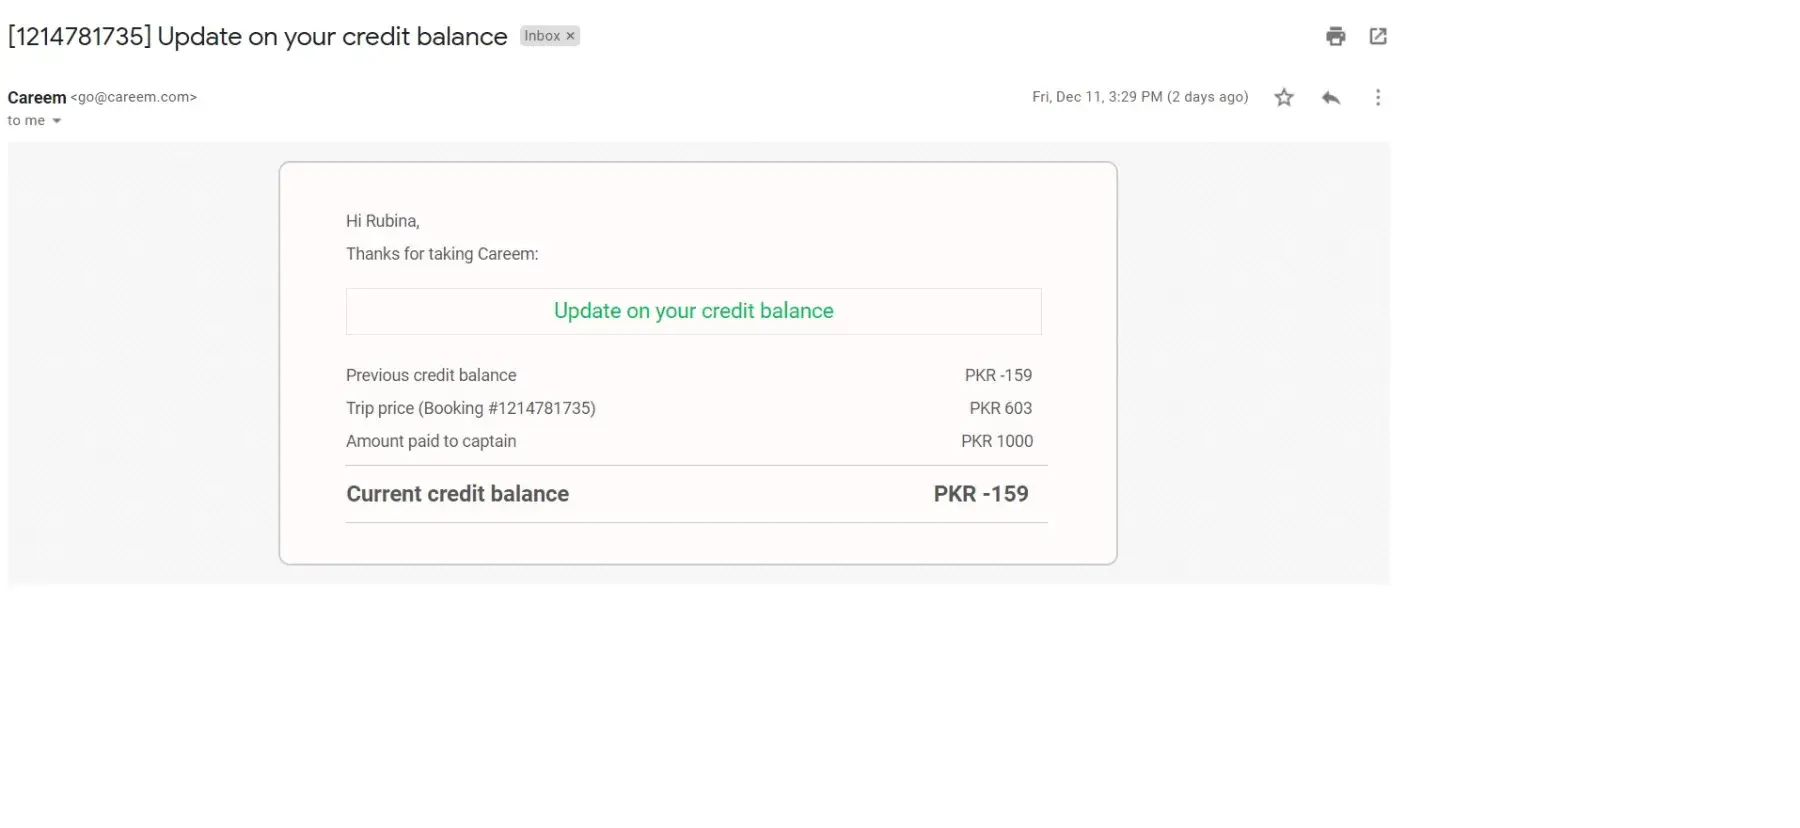Click the green credit balance heading
1800x828 pixels.
tap(693, 311)
